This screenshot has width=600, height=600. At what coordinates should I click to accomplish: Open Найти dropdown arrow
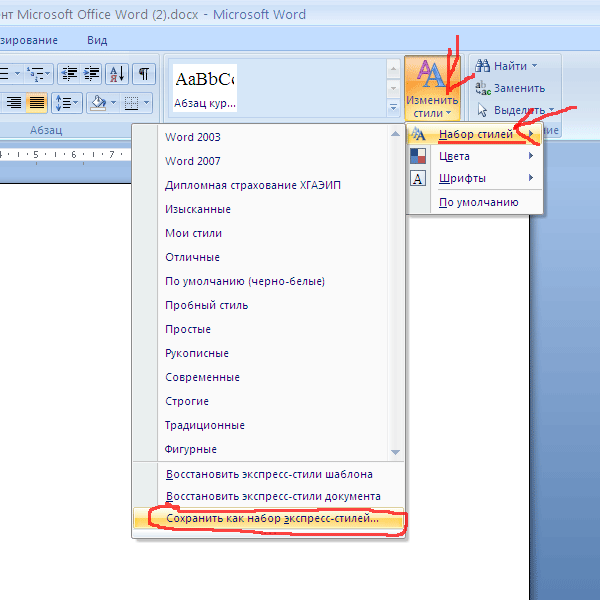tap(535, 66)
